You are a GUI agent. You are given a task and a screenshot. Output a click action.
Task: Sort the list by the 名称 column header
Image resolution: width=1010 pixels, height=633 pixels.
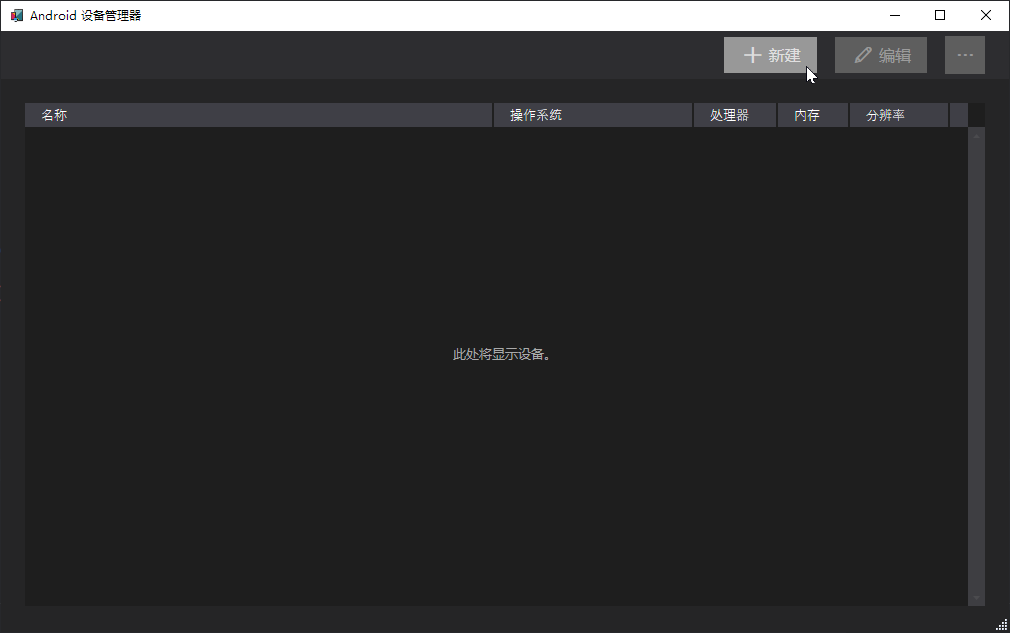click(258, 115)
